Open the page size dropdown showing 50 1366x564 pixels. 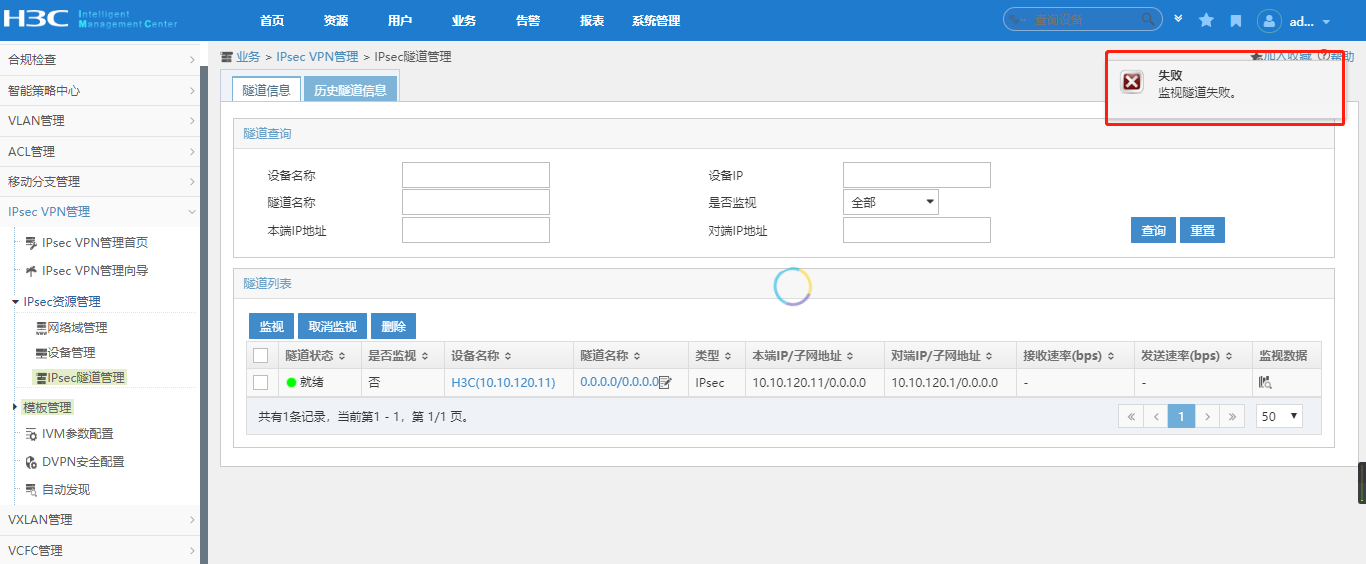(x=1279, y=417)
